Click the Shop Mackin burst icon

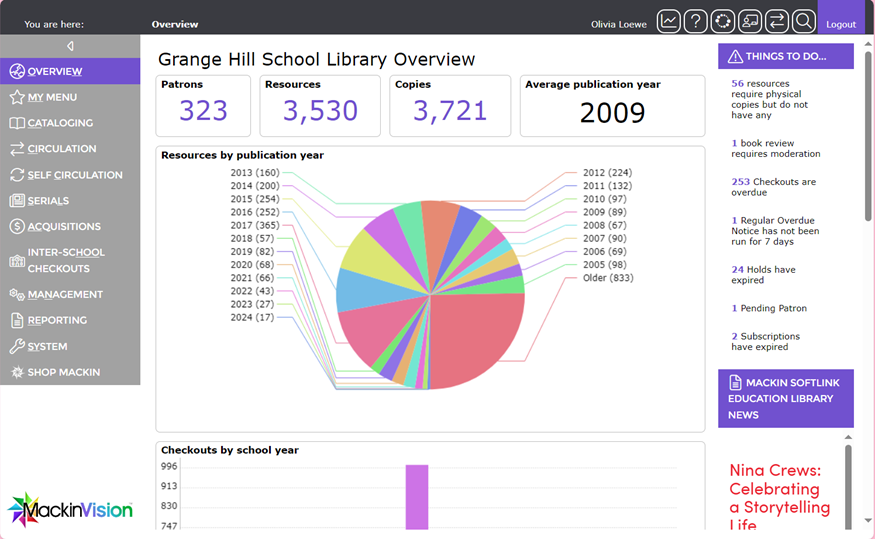[x=17, y=372]
